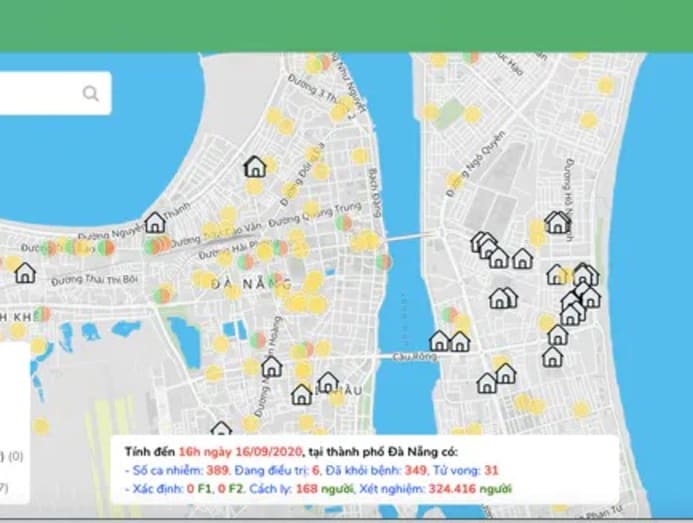This screenshot has width=693, height=523.
Task: Click house marker above Đường Thái Thị Bôi
Action: coord(25,271)
